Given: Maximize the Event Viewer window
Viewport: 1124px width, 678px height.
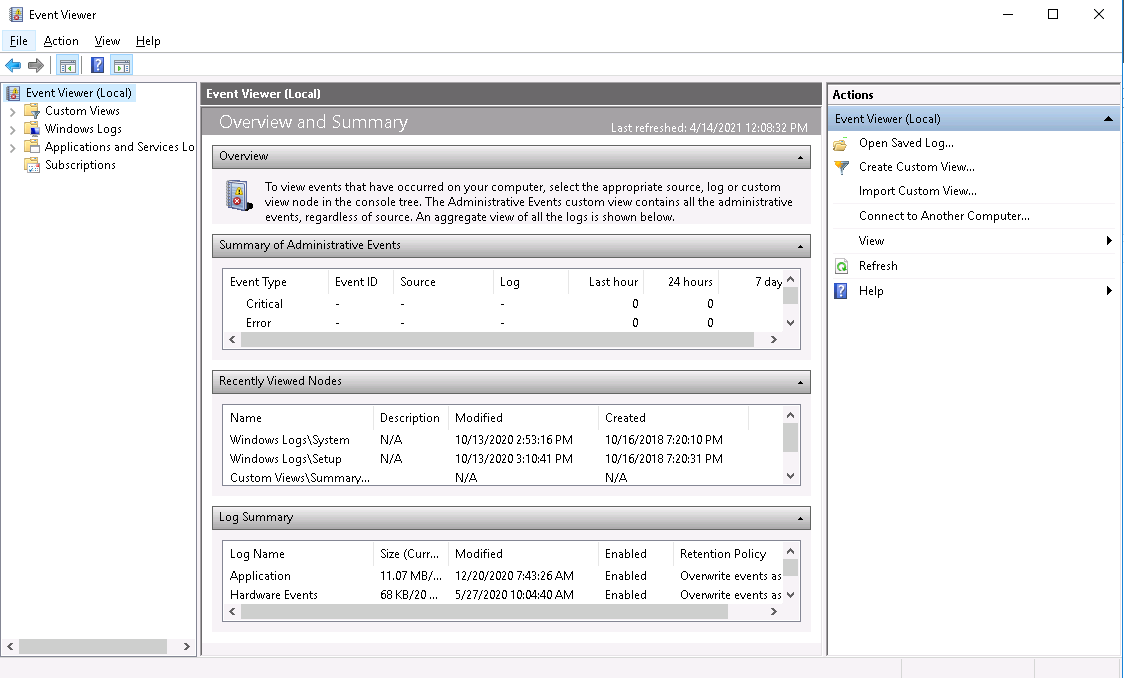Looking at the screenshot, I should point(1053,14).
